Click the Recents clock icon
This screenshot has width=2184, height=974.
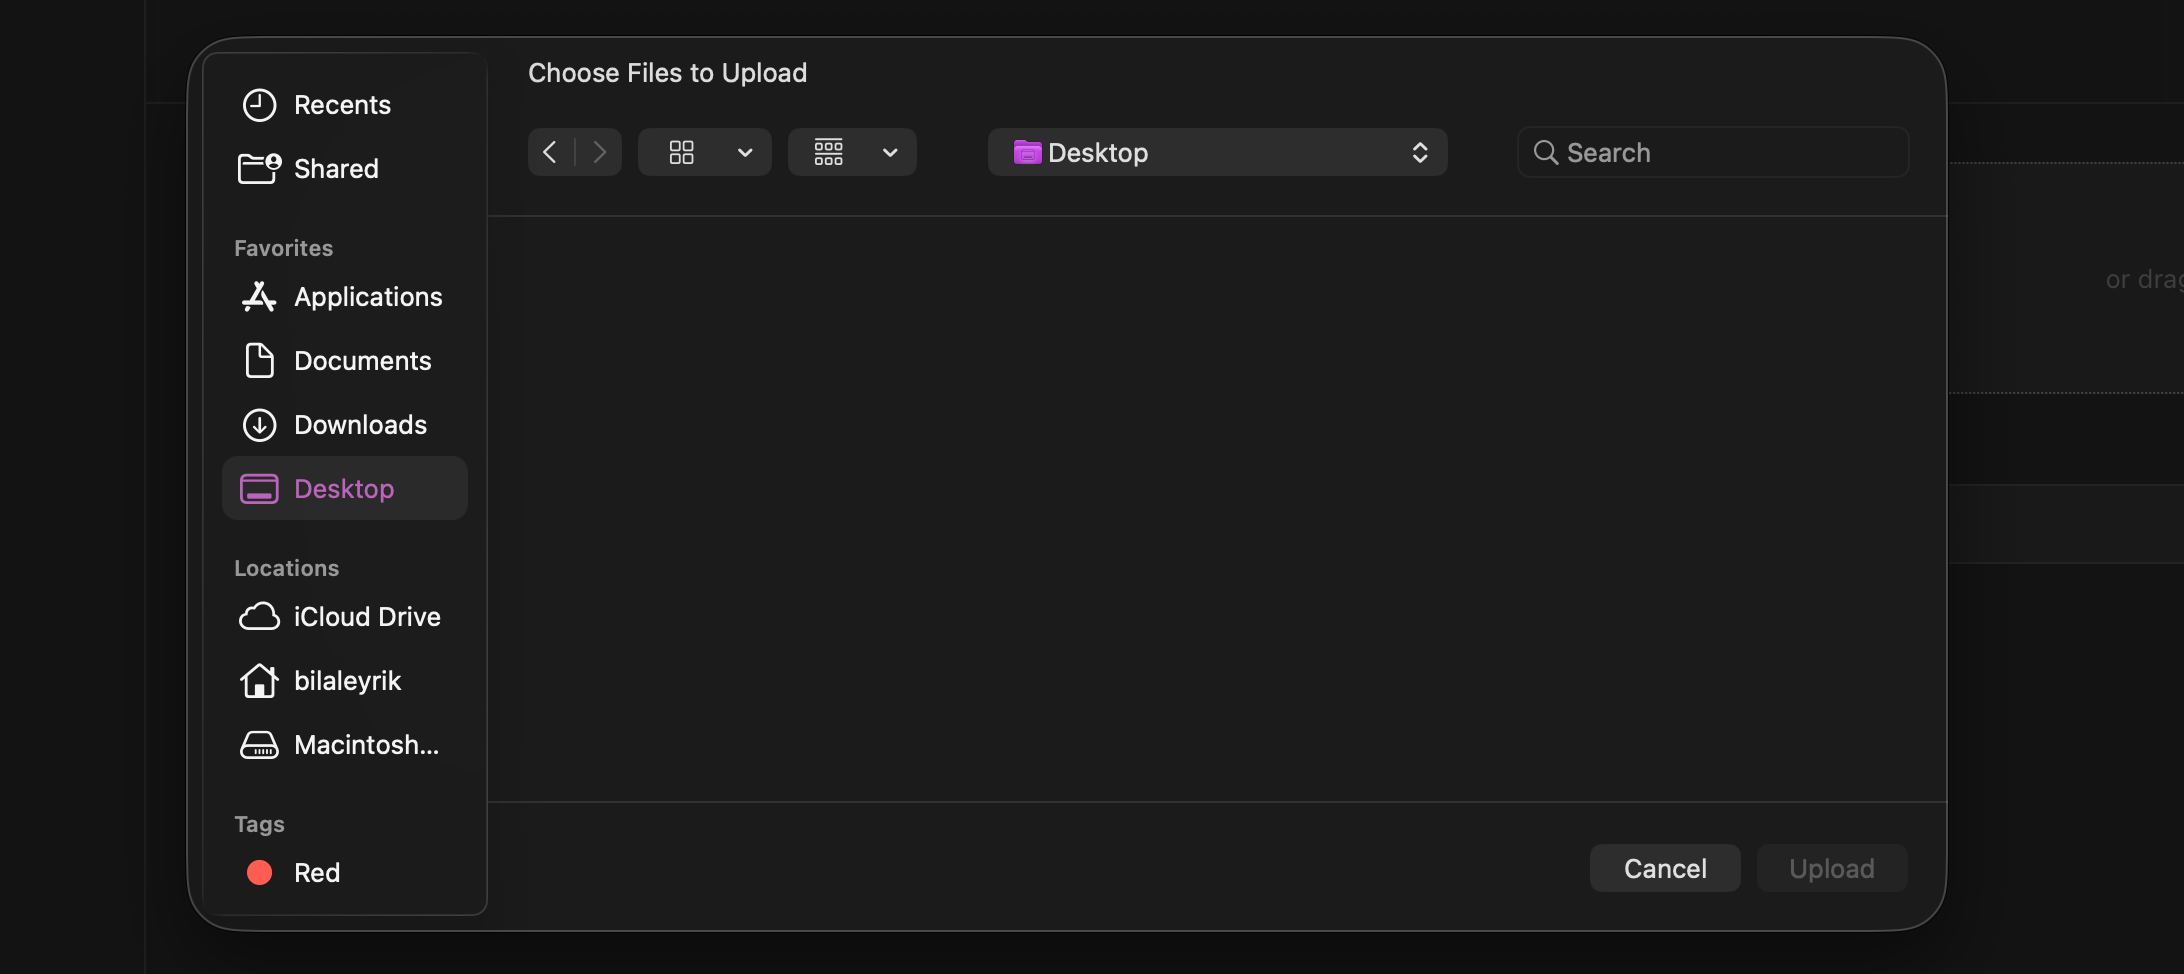259,105
